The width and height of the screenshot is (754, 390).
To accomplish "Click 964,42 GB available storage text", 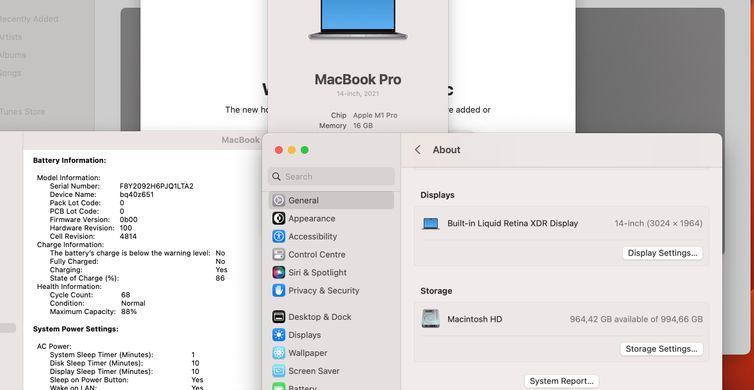I will click(x=636, y=319).
